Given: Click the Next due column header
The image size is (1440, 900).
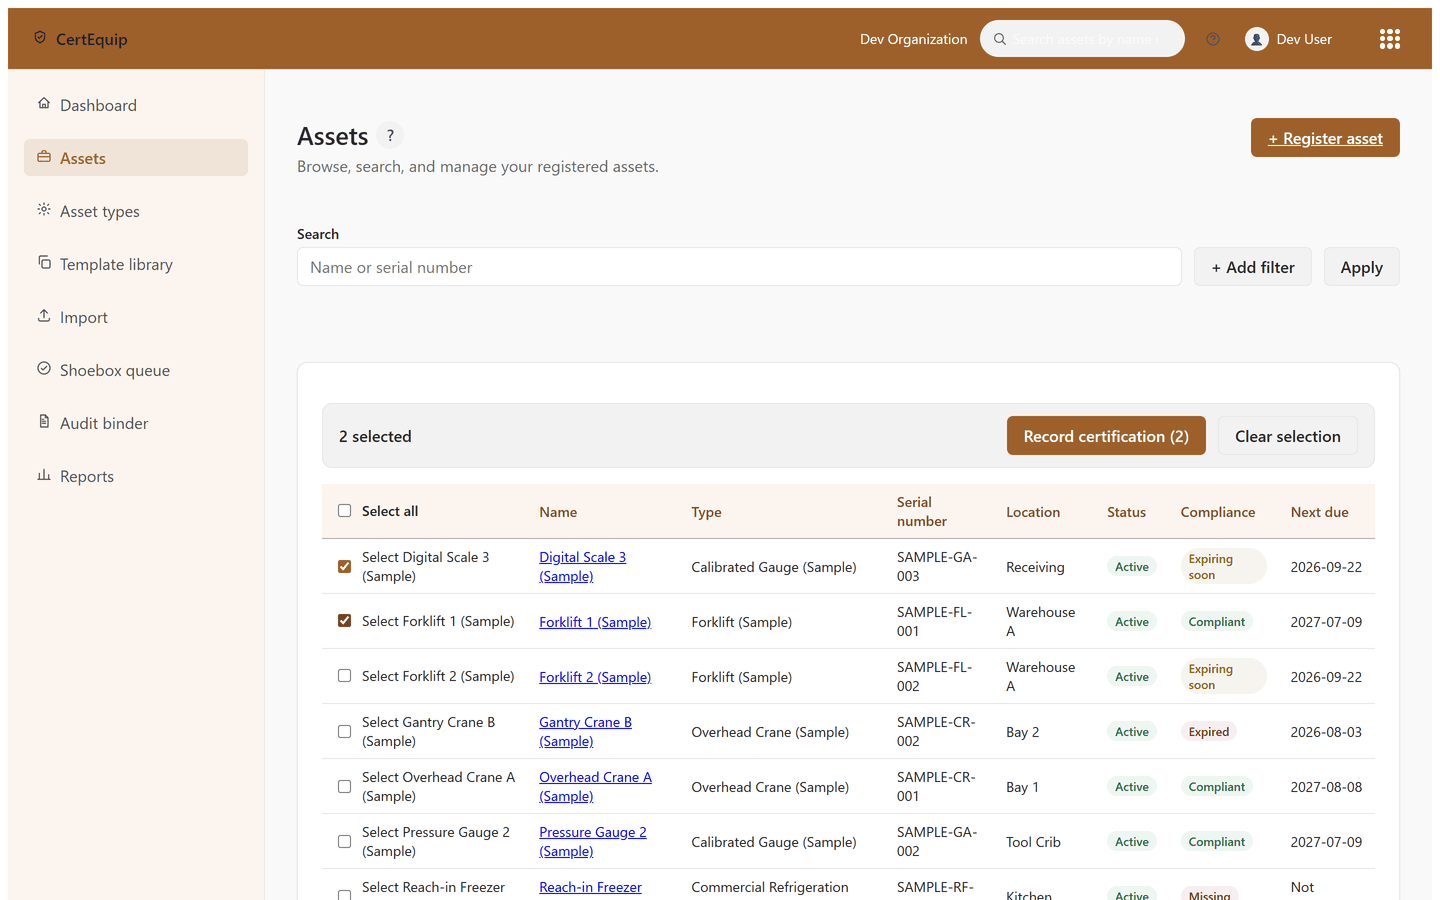Looking at the screenshot, I should pyautogui.click(x=1319, y=512).
